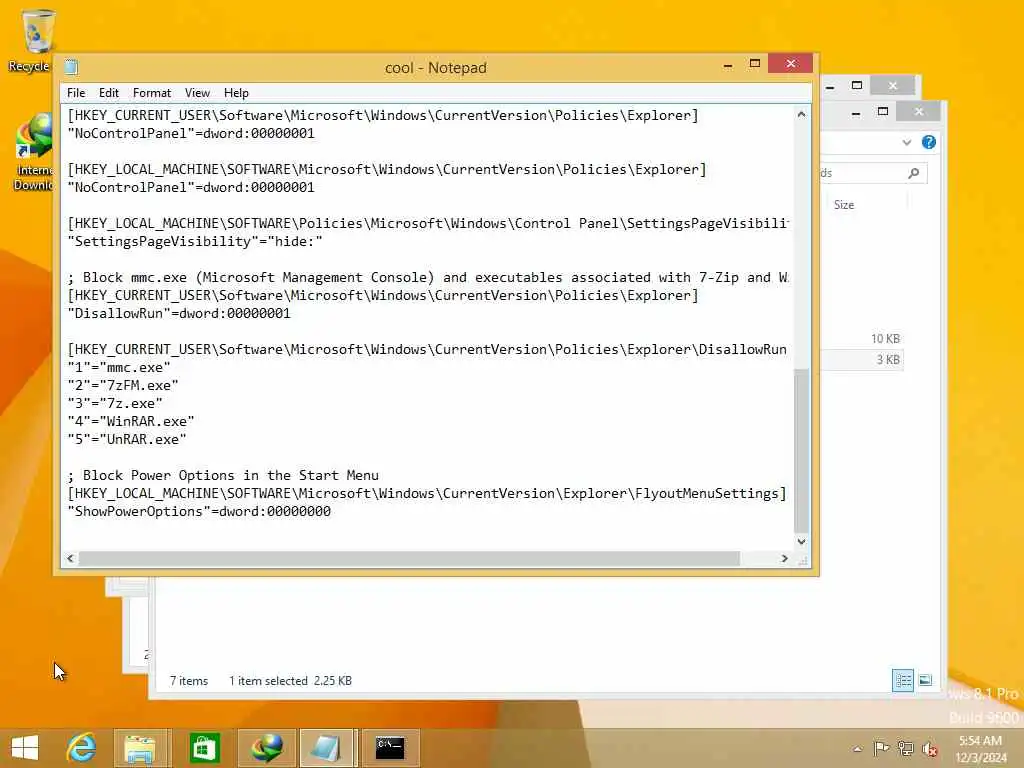The height and width of the screenshot is (768, 1024).
Task: Open the View menu in Notepad
Action: click(197, 93)
